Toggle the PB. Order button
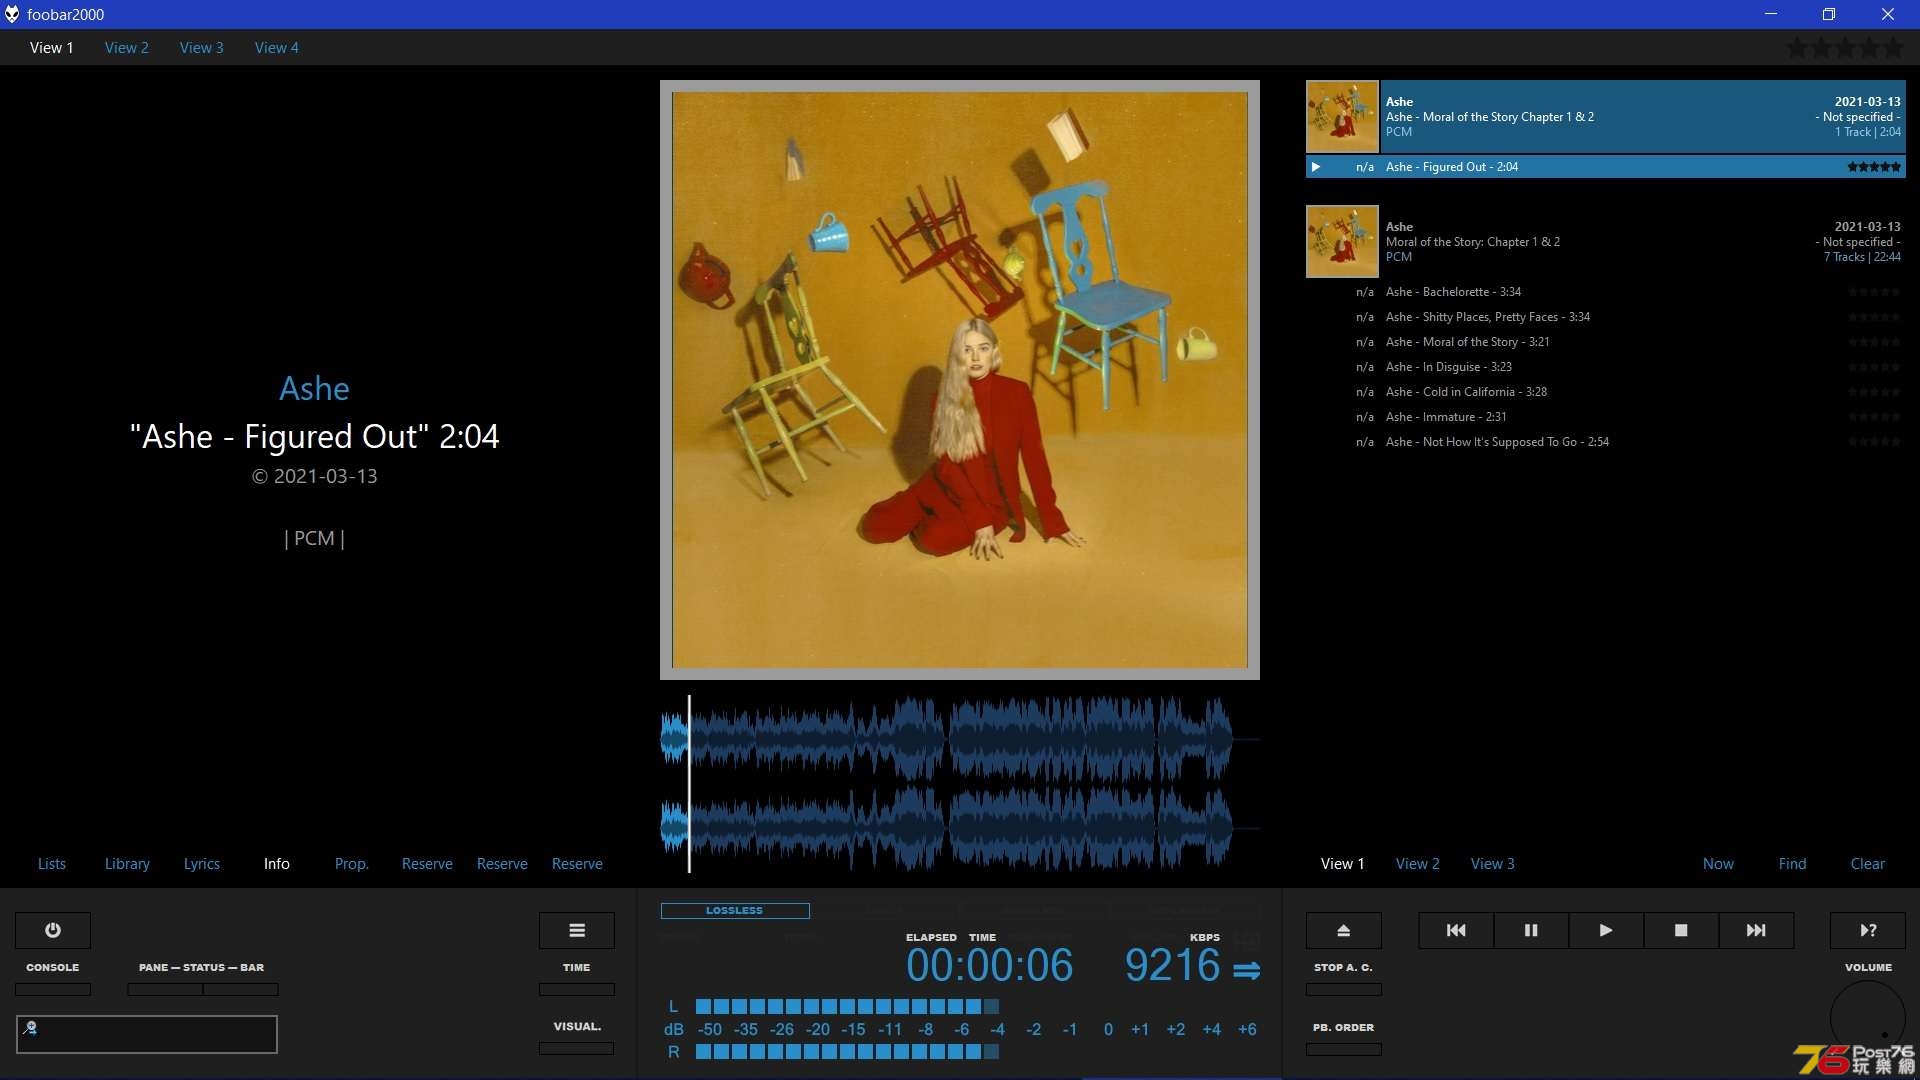 click(x=1344, y=1049)
